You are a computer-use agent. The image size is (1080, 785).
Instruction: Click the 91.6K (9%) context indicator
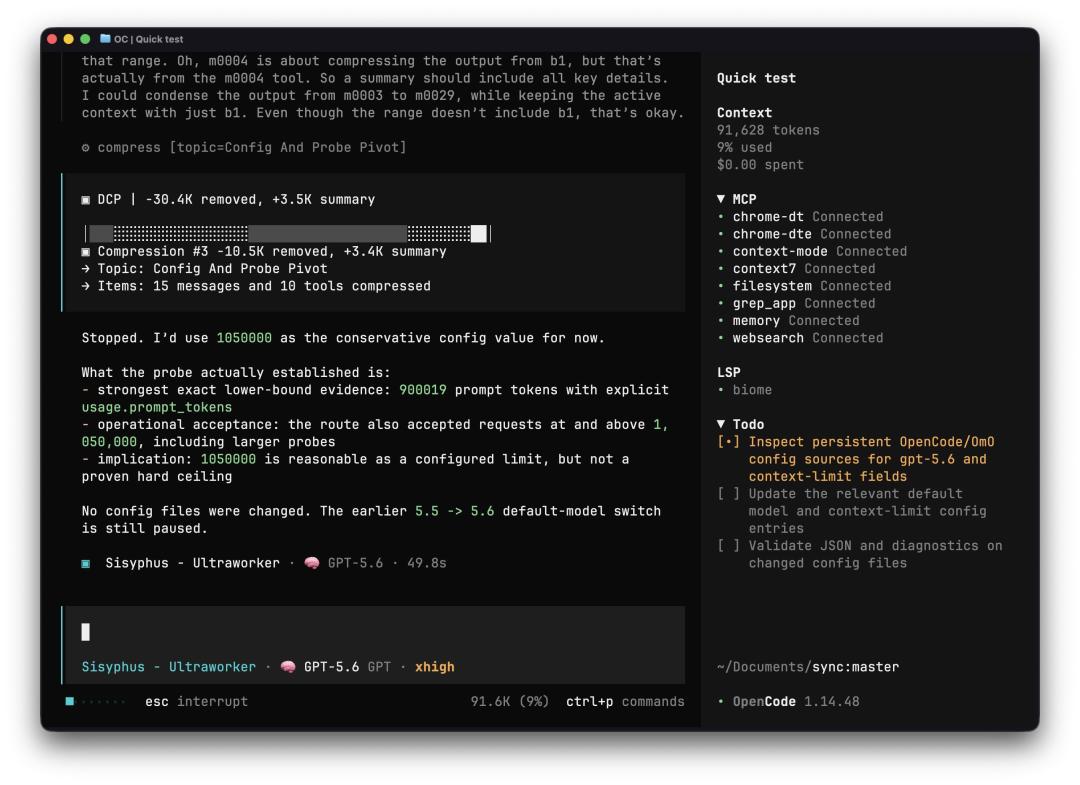click(x=510, y=701)
